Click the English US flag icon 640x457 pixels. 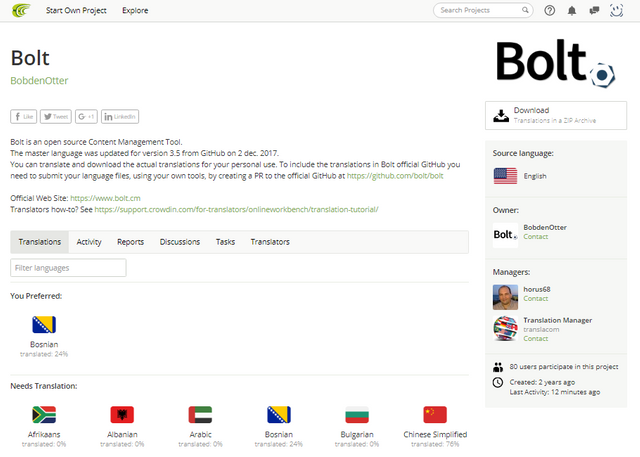point(505,176)
